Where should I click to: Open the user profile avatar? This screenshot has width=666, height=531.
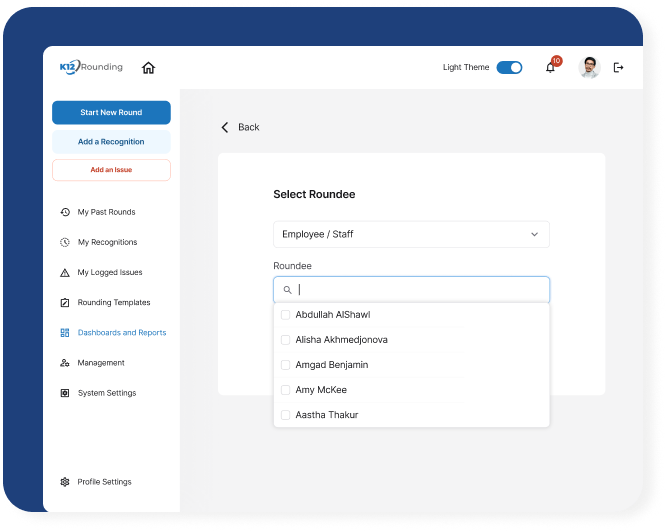pos(589,68)
